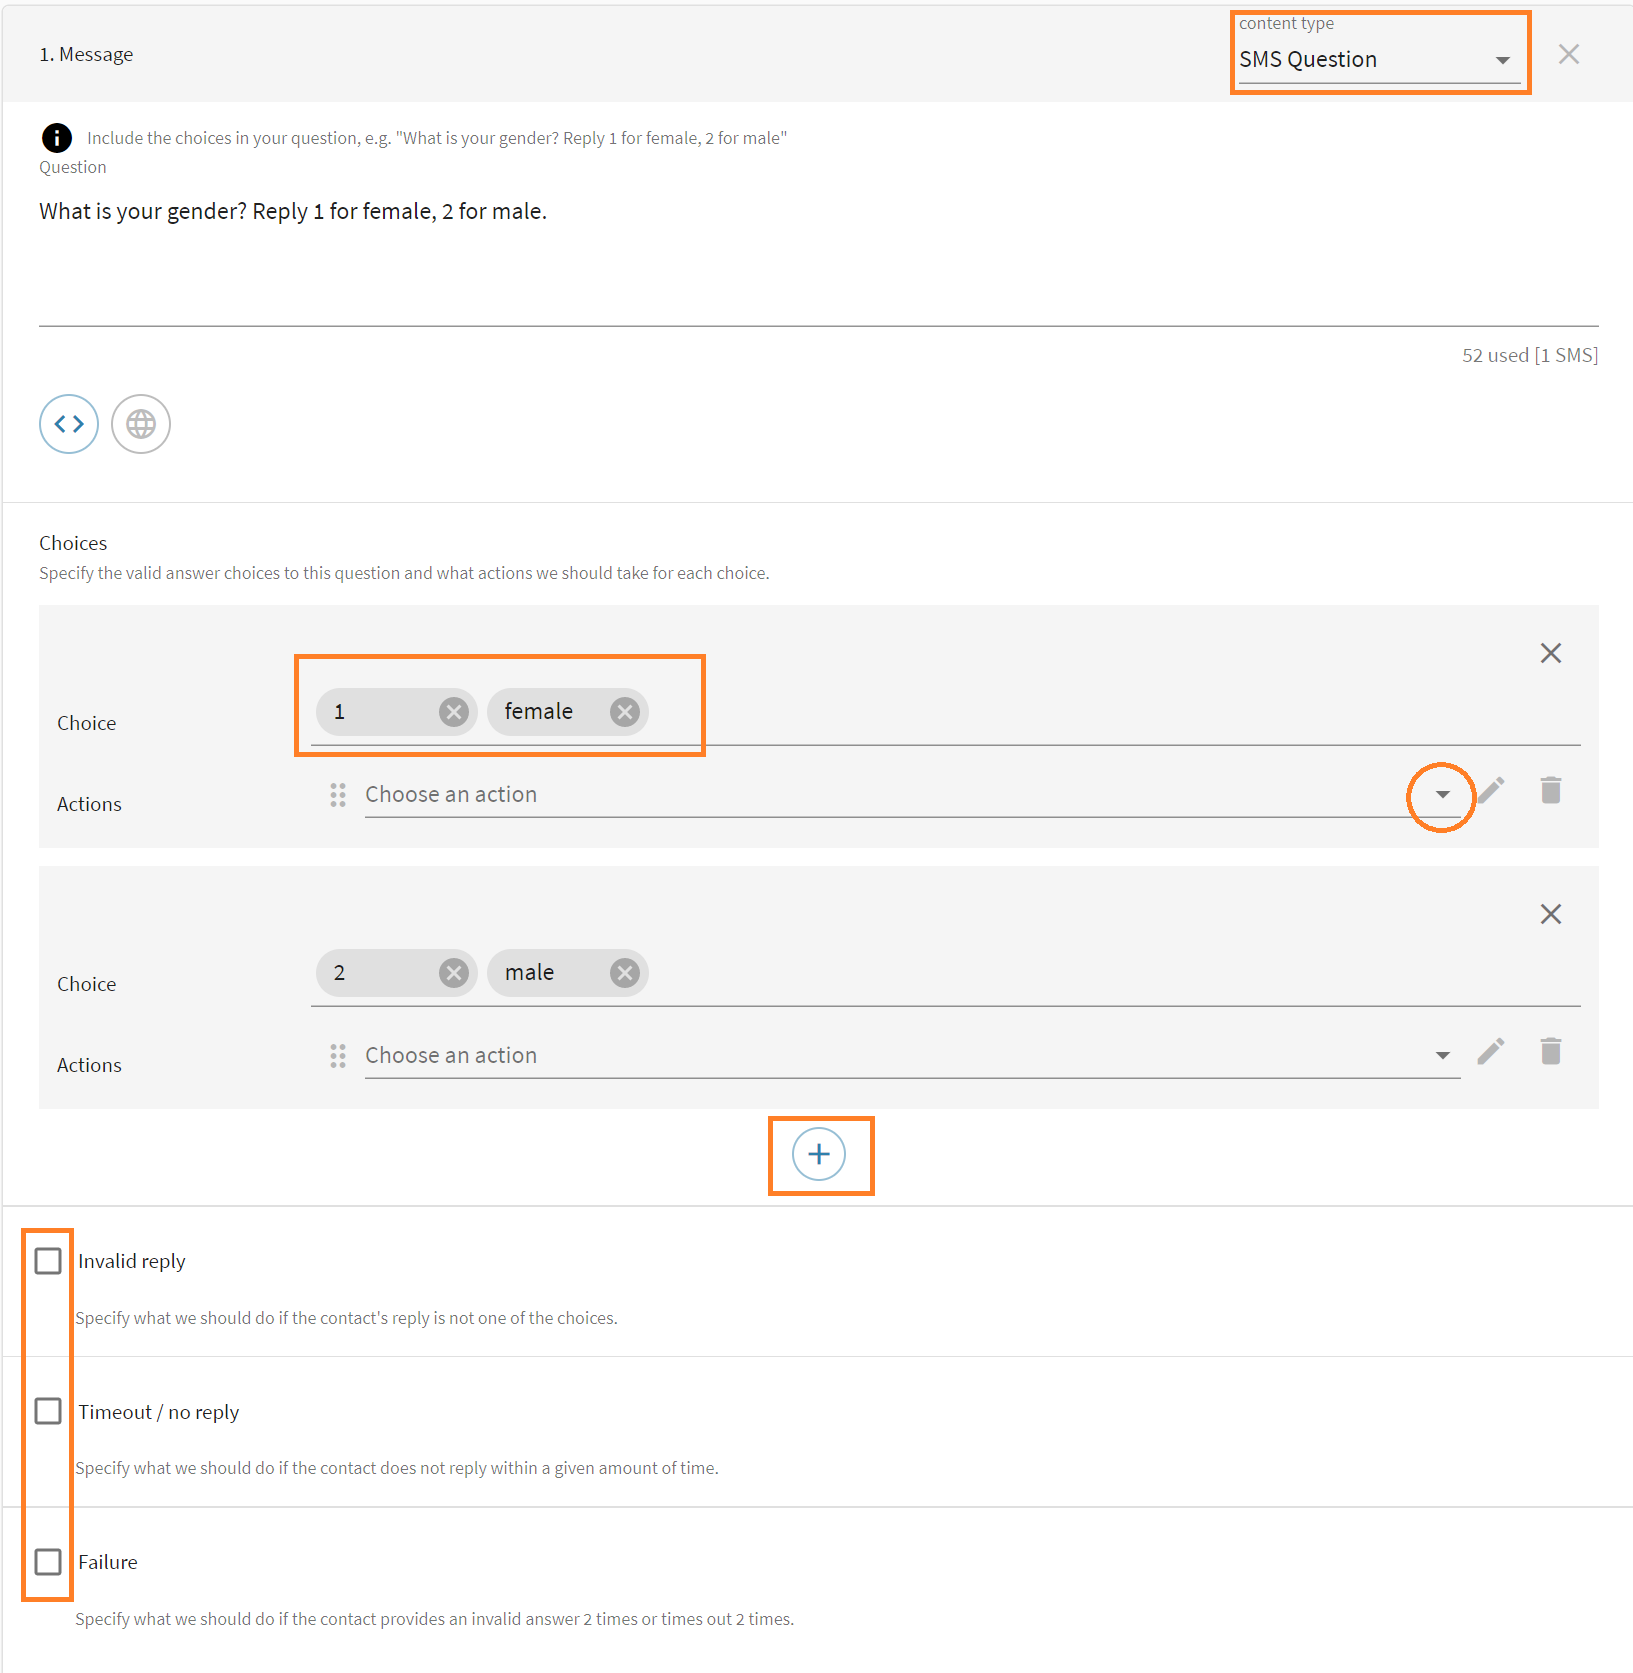Delete the male choice action via trash
Viewport: 1633px width, 1673px height.
(1551, 1052)
